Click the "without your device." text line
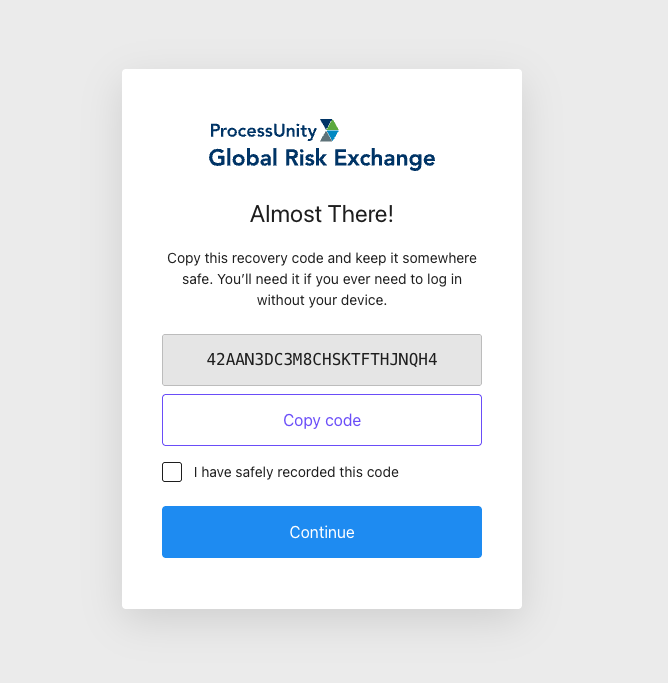The height and width of the screenshot is (683, 668). [x=322, y=300]
